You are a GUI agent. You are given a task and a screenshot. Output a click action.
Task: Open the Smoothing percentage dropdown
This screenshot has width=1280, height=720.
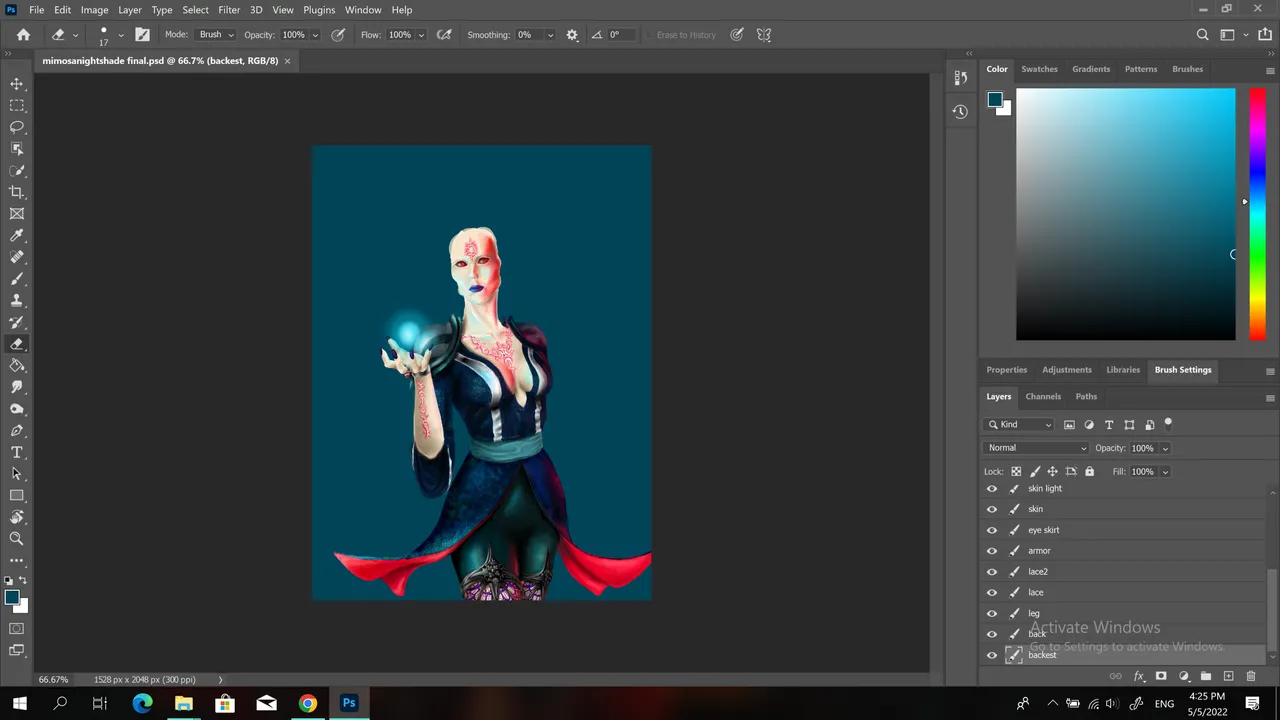pyautogui.click(x=550, y=34)
